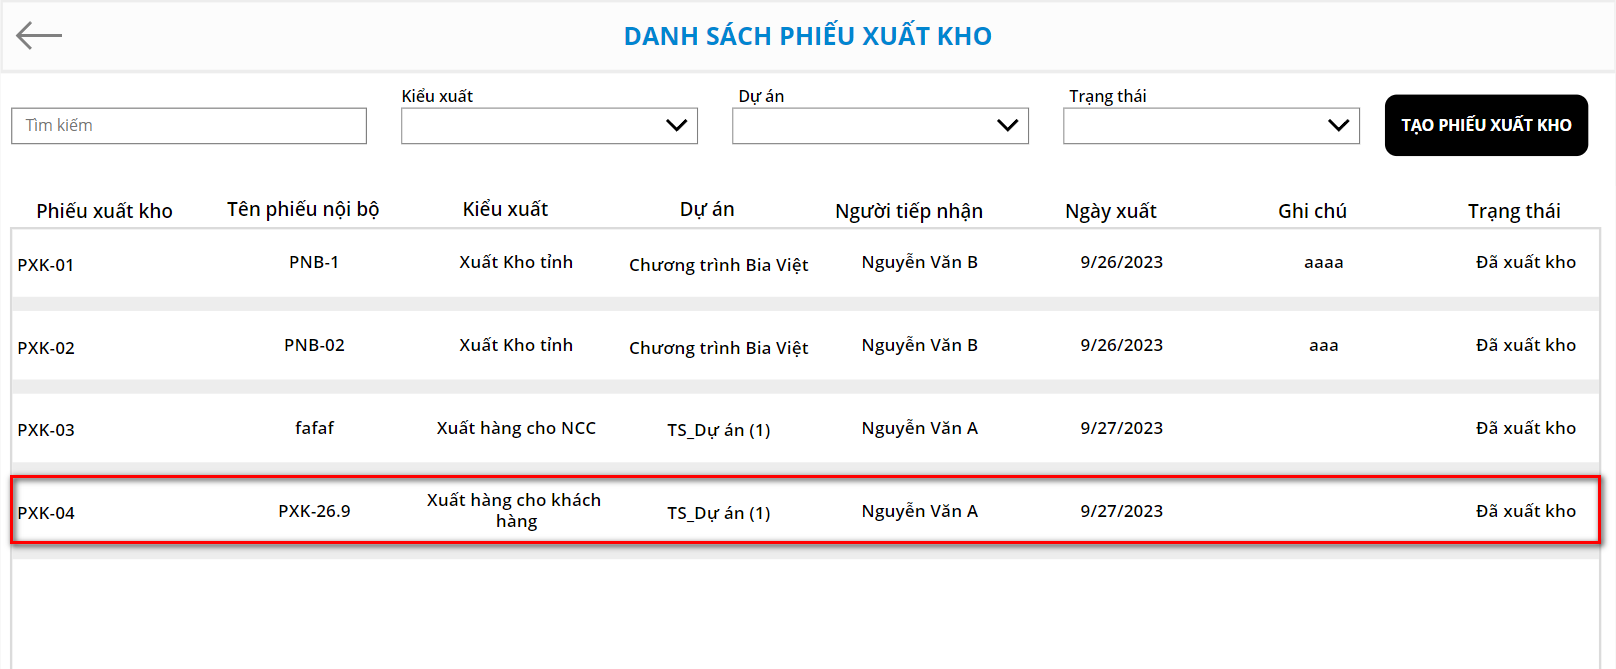This screenshot has width=1616, height=669.
Task: Click the Phiếu xuất kho column header
Action: click(x=105, y=211)
